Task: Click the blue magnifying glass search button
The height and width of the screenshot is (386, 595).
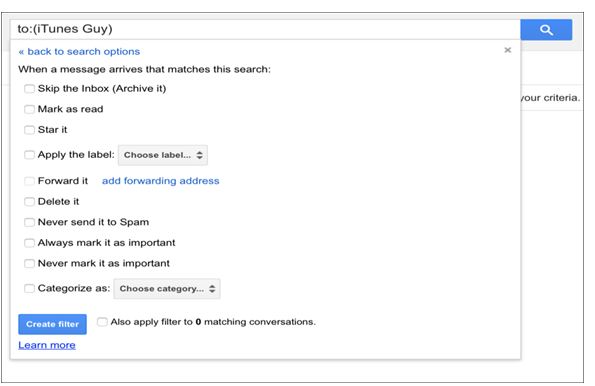Action: coord(546,30)
